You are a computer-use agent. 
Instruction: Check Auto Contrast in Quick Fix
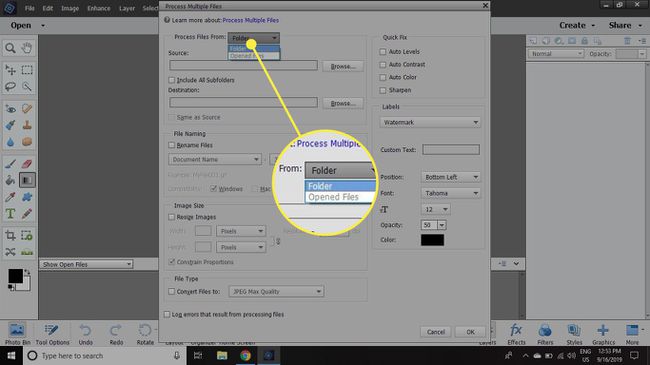pyautogui.click(x=383, y=65)
